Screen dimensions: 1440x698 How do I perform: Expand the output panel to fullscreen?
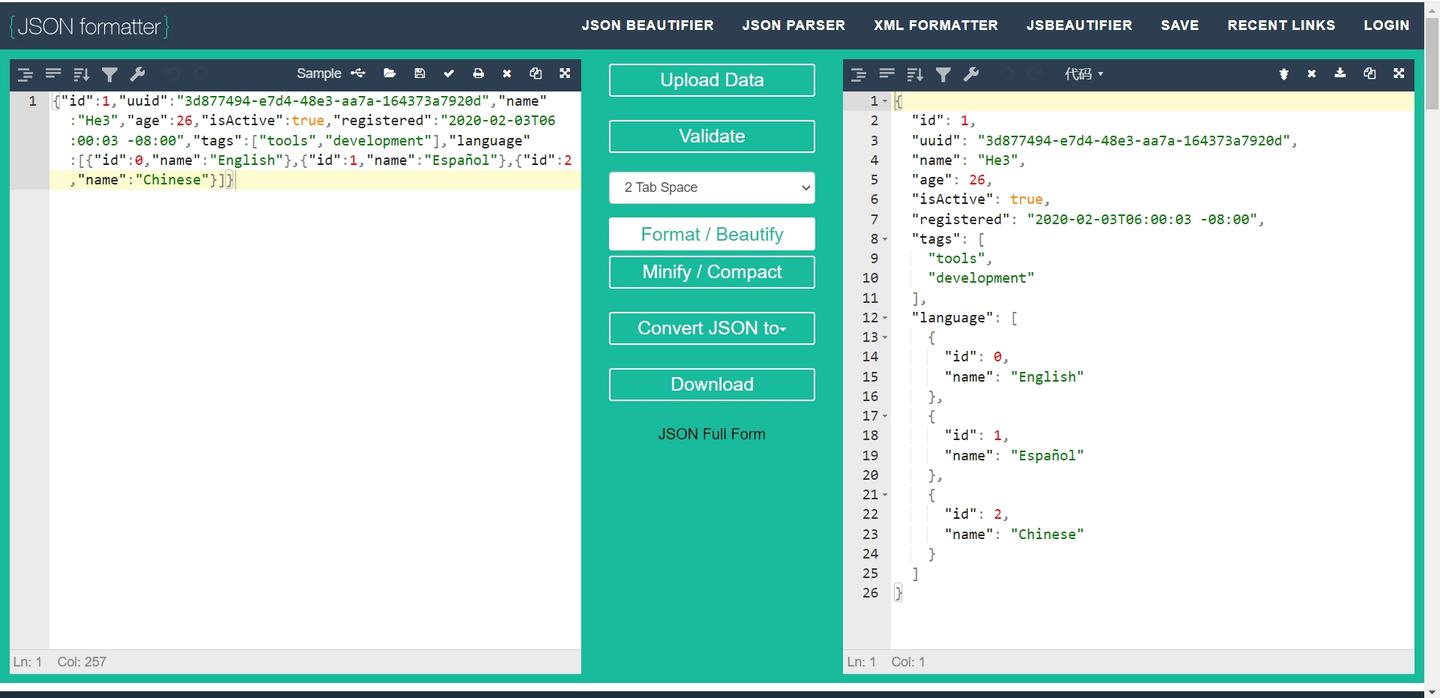point(1399,73)
